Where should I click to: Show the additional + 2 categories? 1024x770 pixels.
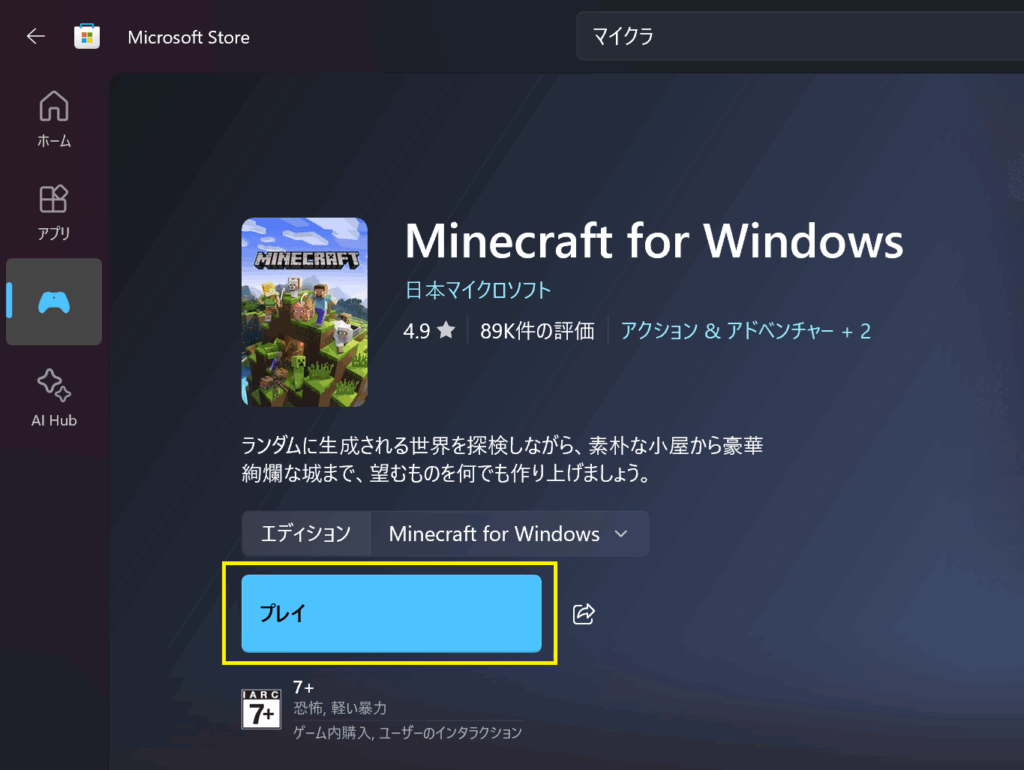(856, 330)
